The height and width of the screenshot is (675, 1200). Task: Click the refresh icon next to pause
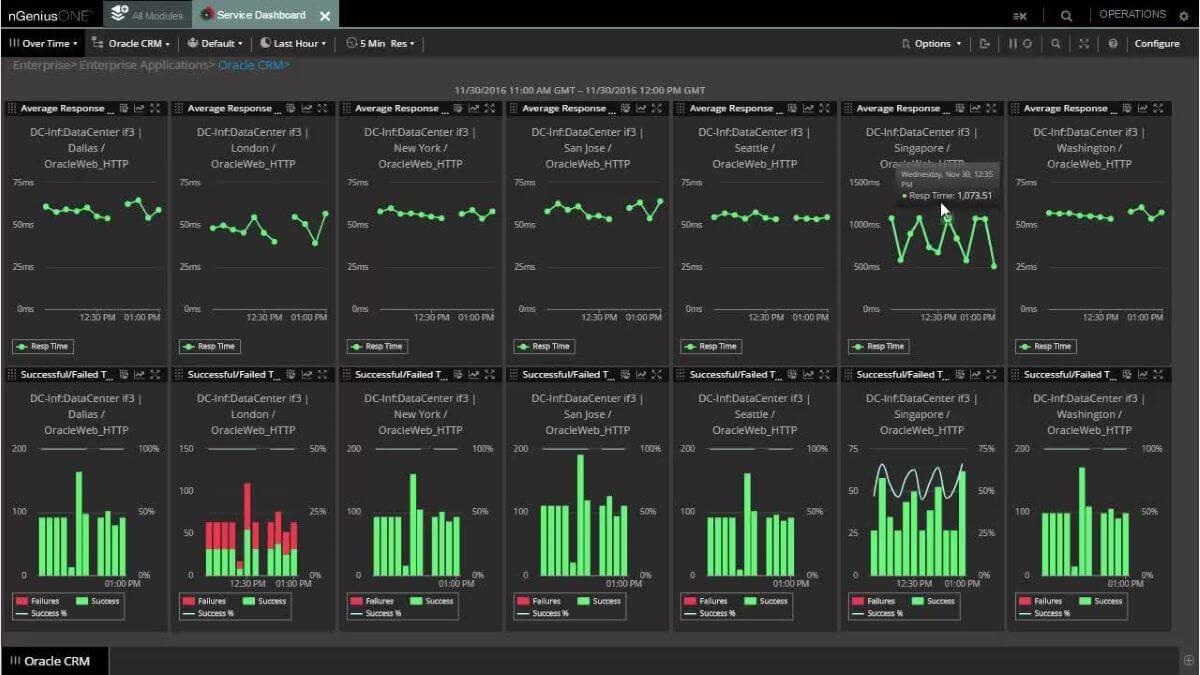click(1028, 44)
